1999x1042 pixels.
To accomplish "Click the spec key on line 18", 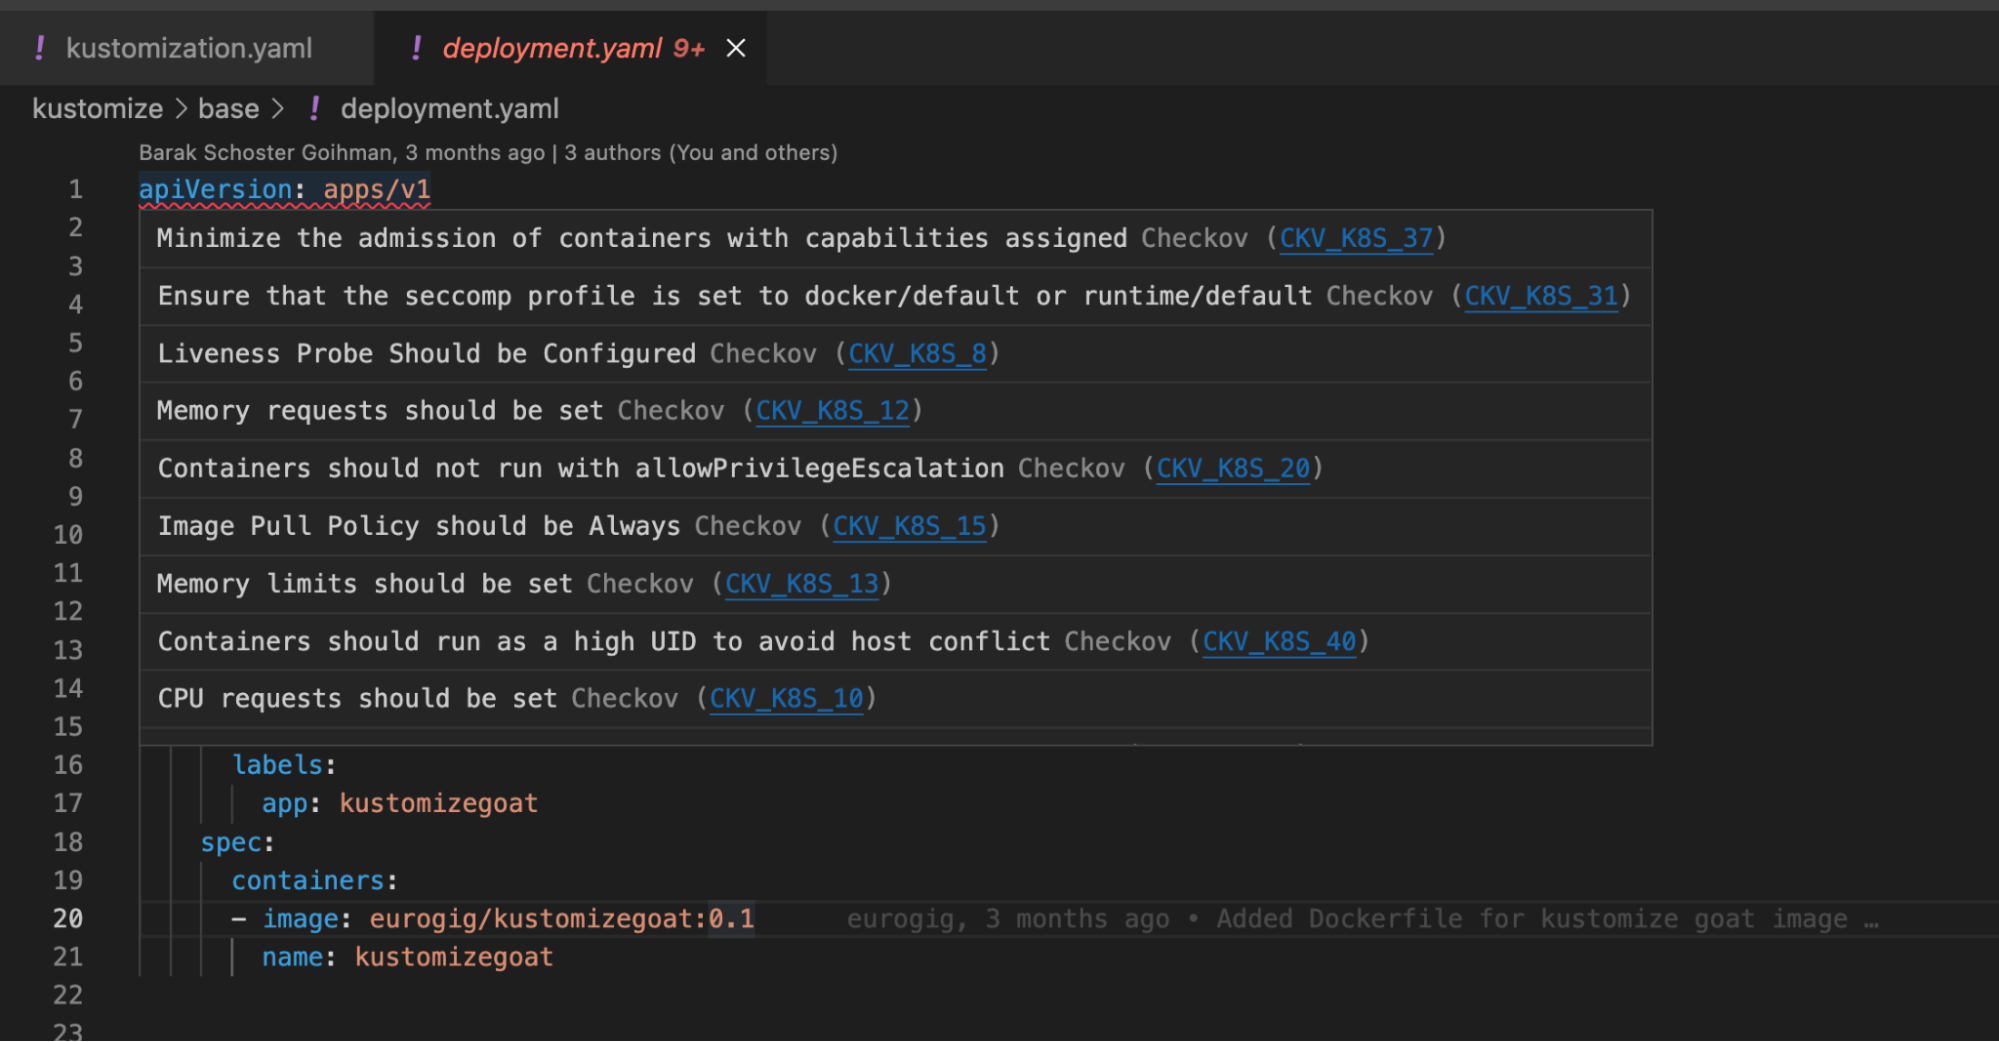I will tap(231, 843).
